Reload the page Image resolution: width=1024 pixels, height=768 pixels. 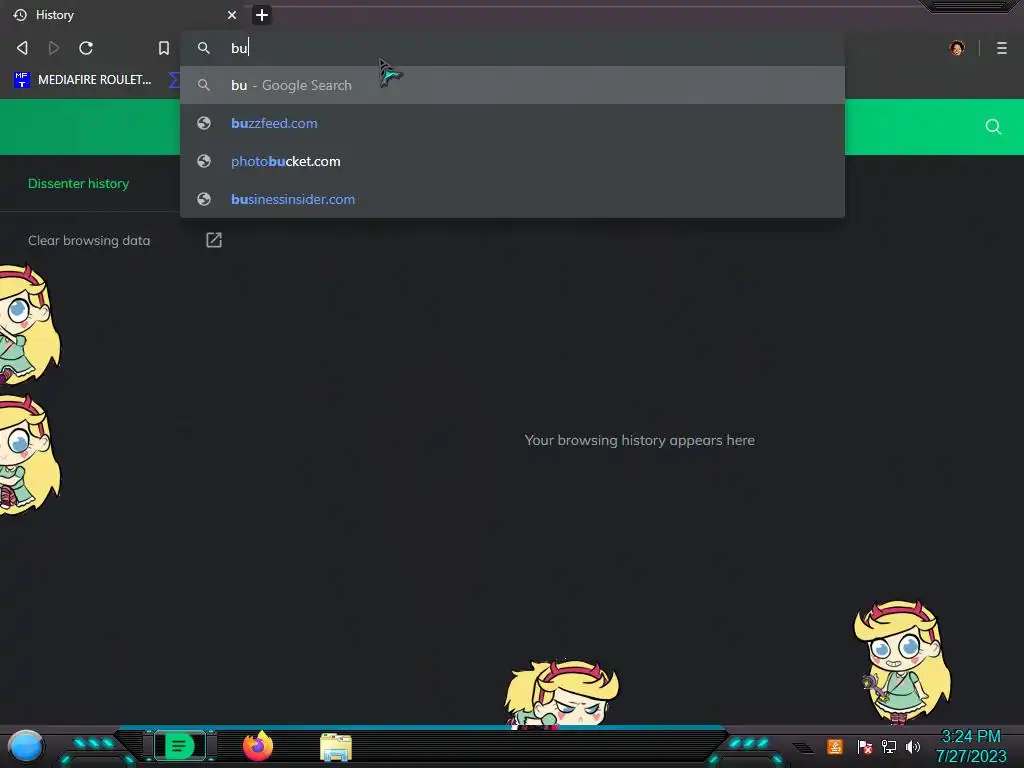[x=86, y=48]
